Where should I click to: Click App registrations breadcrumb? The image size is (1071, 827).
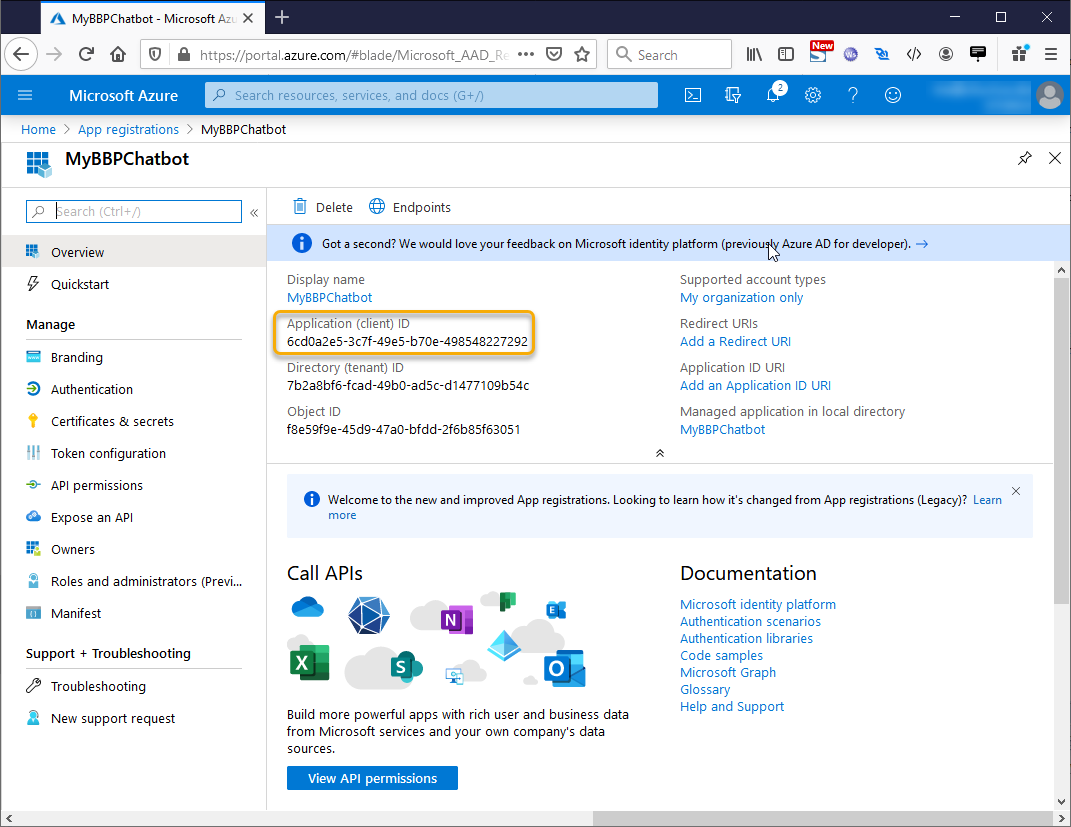point(128,129)
